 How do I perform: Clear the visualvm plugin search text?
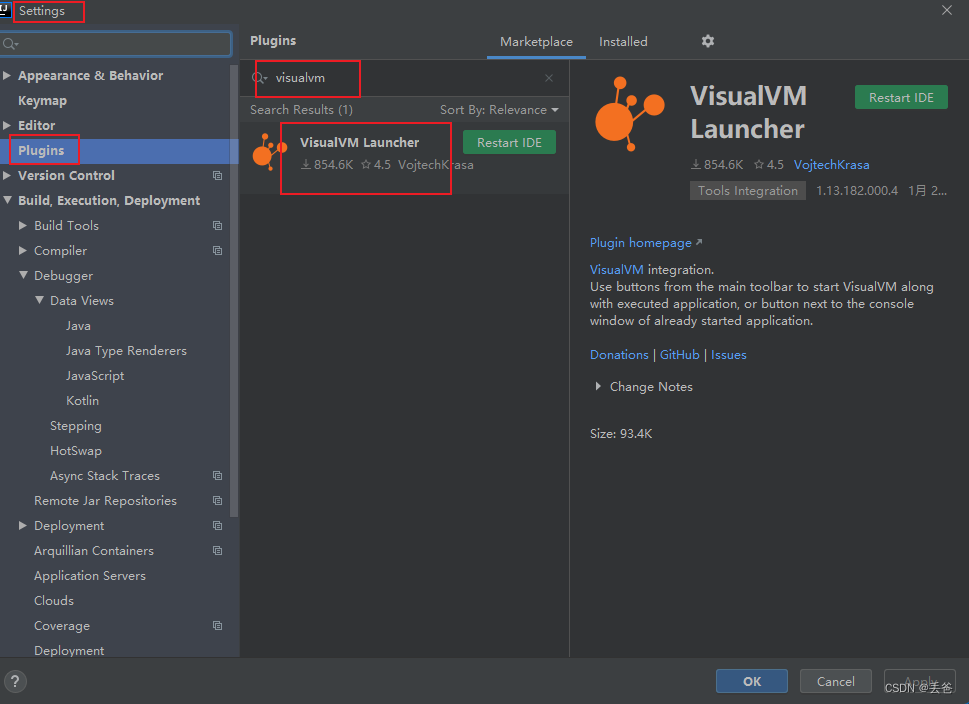549,78
